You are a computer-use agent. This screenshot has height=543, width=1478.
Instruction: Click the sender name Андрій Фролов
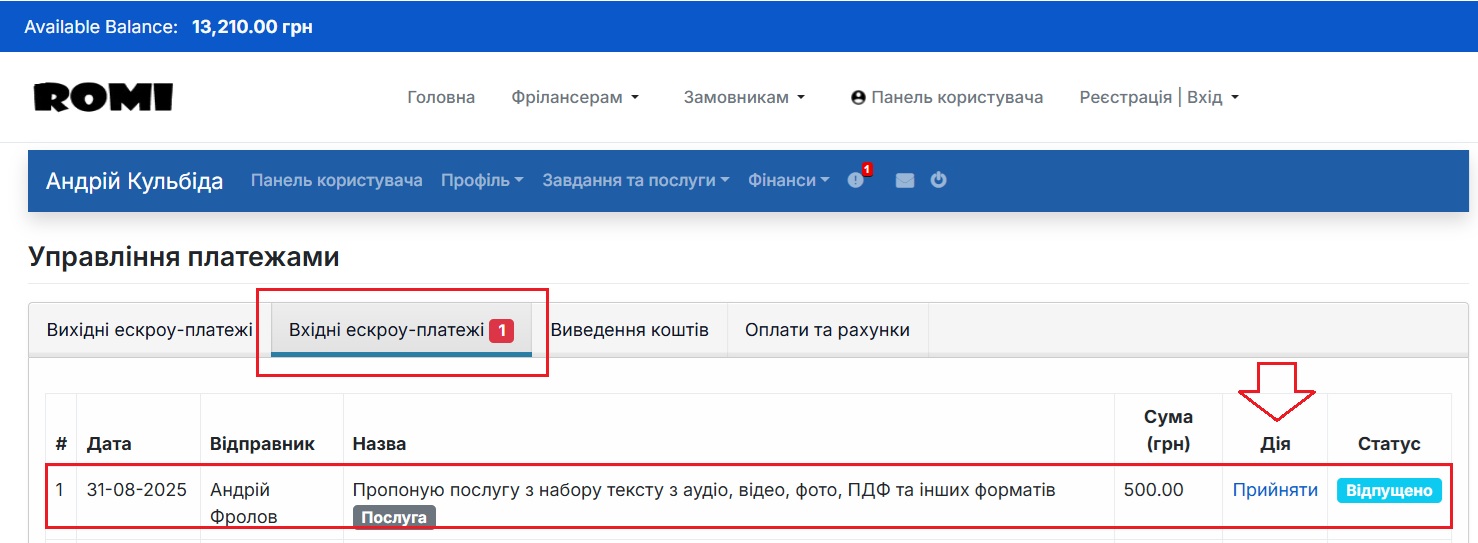pyautogui.click(x=245, y=503)
